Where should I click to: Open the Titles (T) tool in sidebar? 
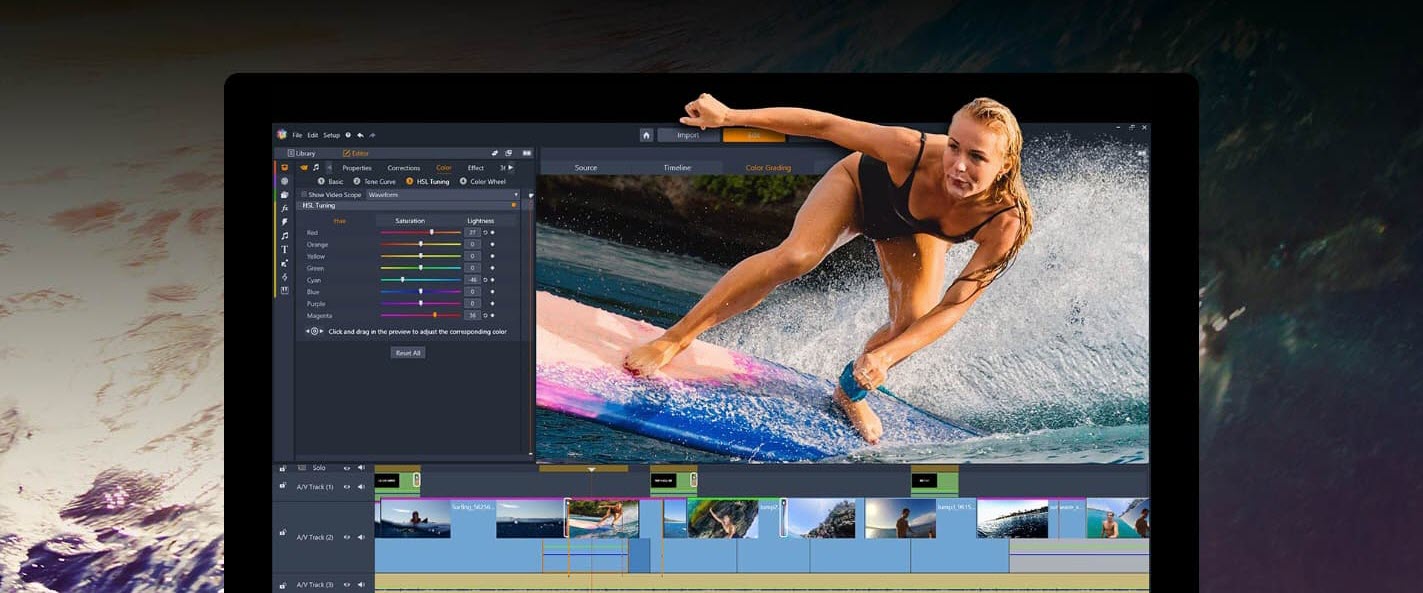pos(284,249)
